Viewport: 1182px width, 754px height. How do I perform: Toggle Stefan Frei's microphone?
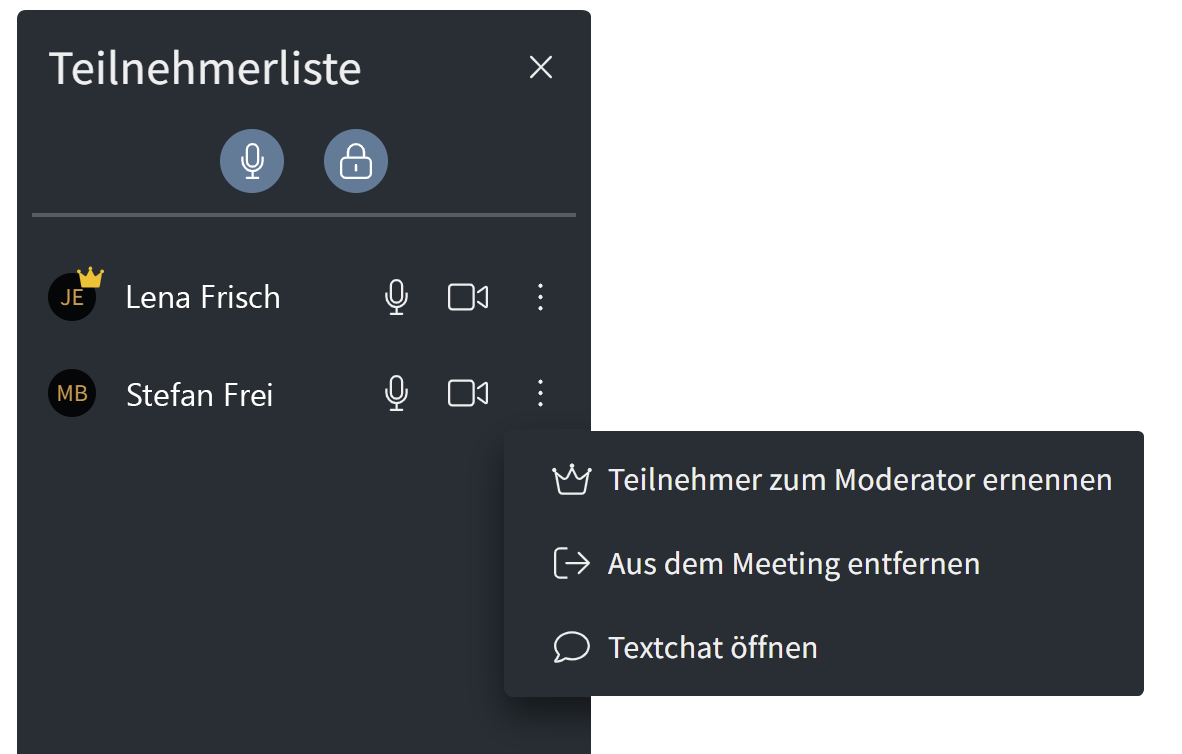coord(397,393)
